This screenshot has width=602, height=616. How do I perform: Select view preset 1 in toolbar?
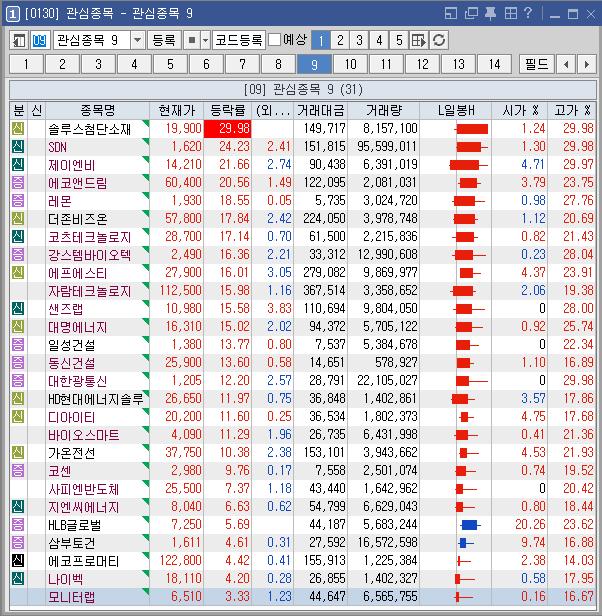[x=321, y=40]
